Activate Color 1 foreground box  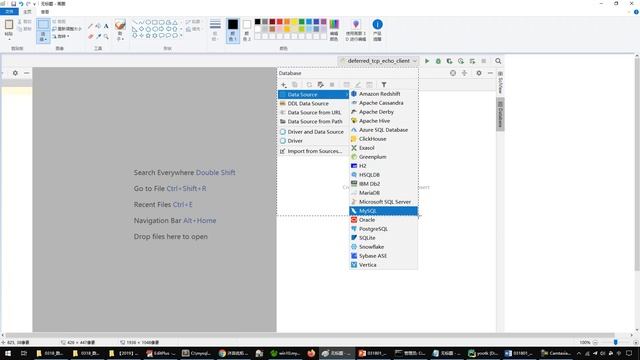click(233, 30)
